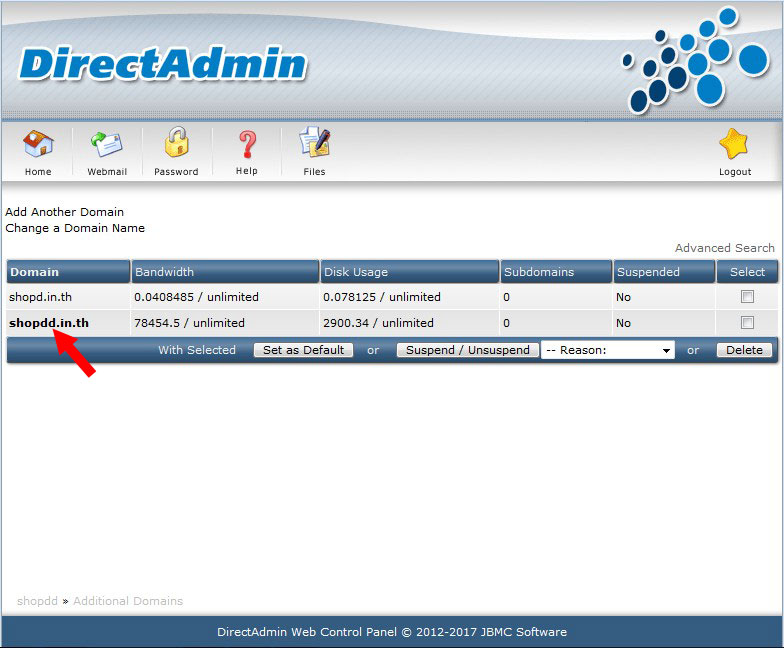Sort table by Domain column header

(x=35, y=272)
